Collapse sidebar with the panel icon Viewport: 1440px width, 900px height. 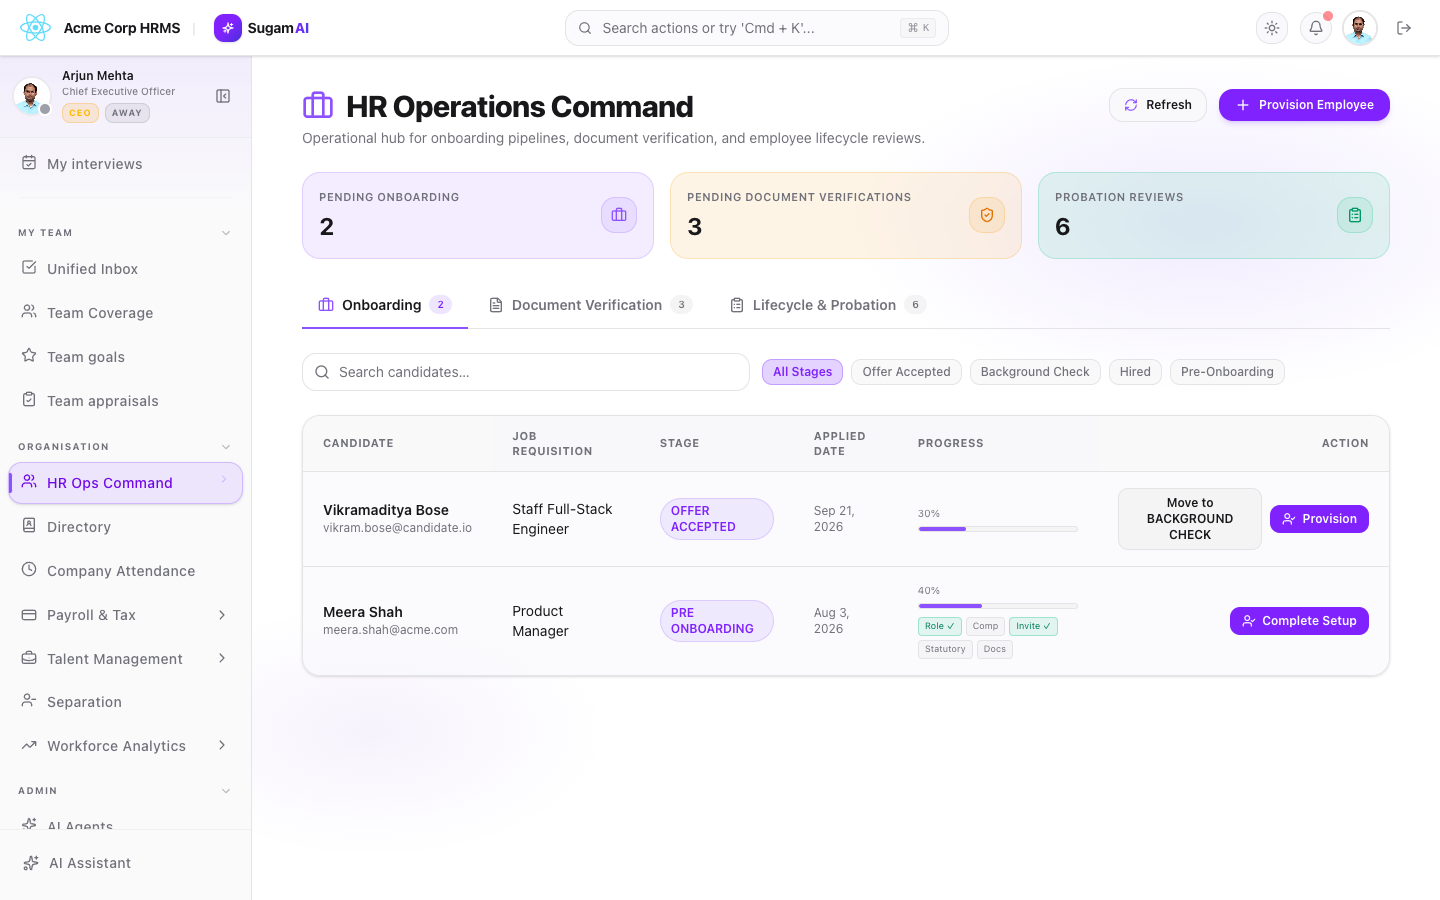(223, 96)
